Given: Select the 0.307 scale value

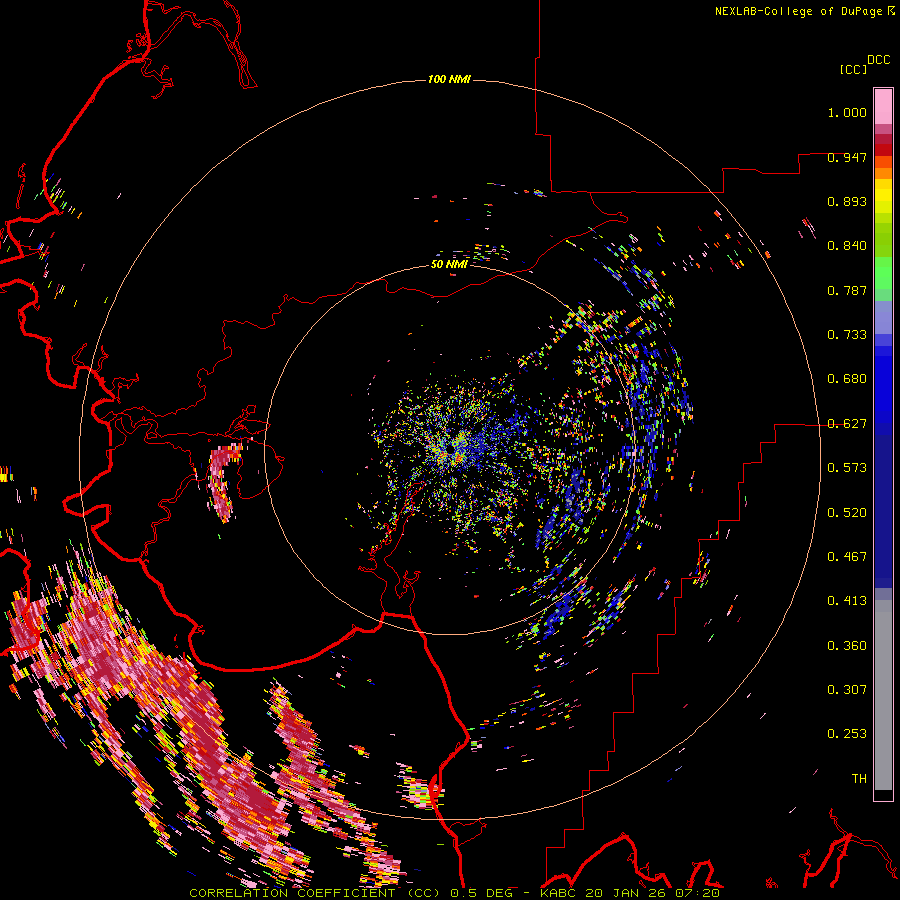Looking at the screenshot, I should pyautogui.click(x=847, y=690).
